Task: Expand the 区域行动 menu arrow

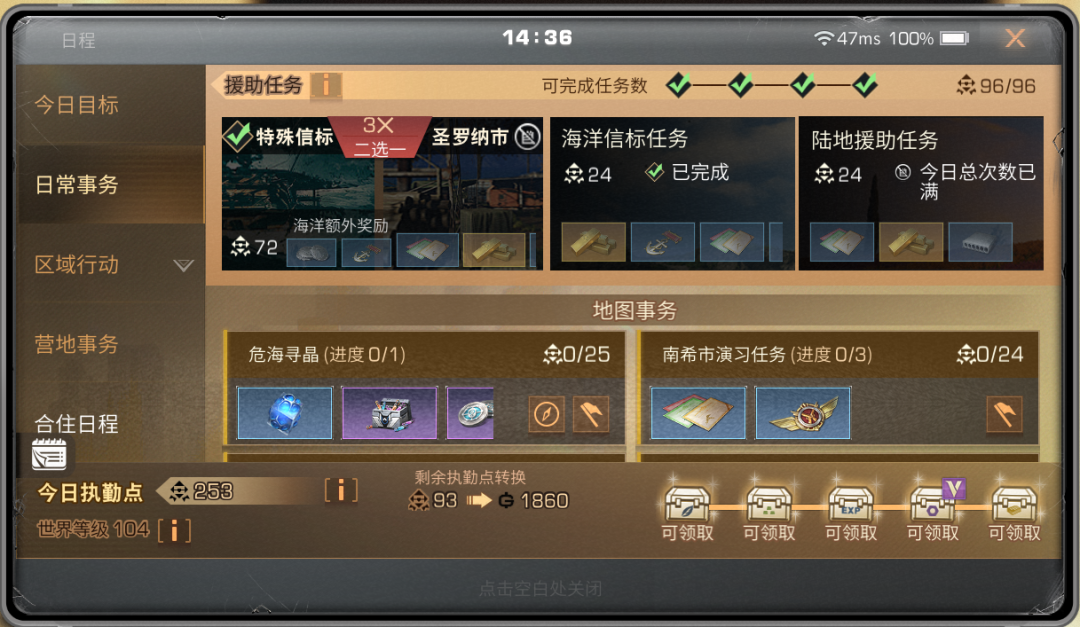Action: pyautogui.click(x=183, y=265)
